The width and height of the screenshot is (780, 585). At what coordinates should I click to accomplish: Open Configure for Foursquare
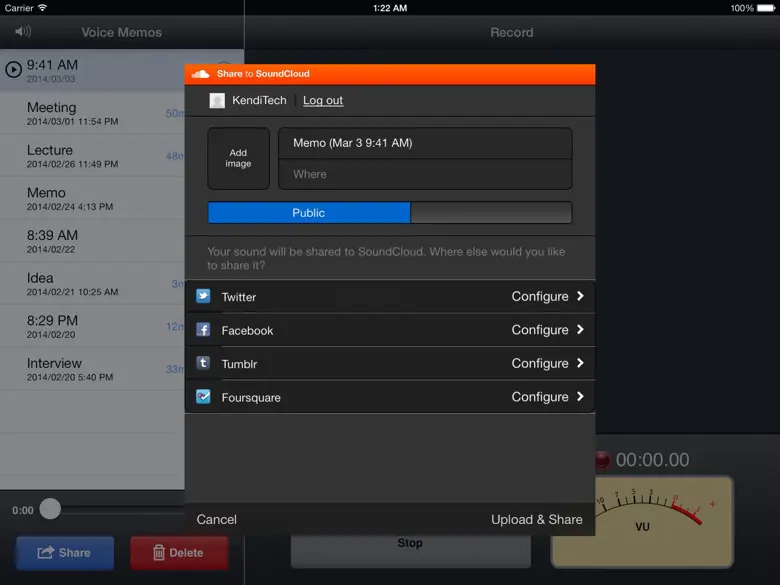540,397
